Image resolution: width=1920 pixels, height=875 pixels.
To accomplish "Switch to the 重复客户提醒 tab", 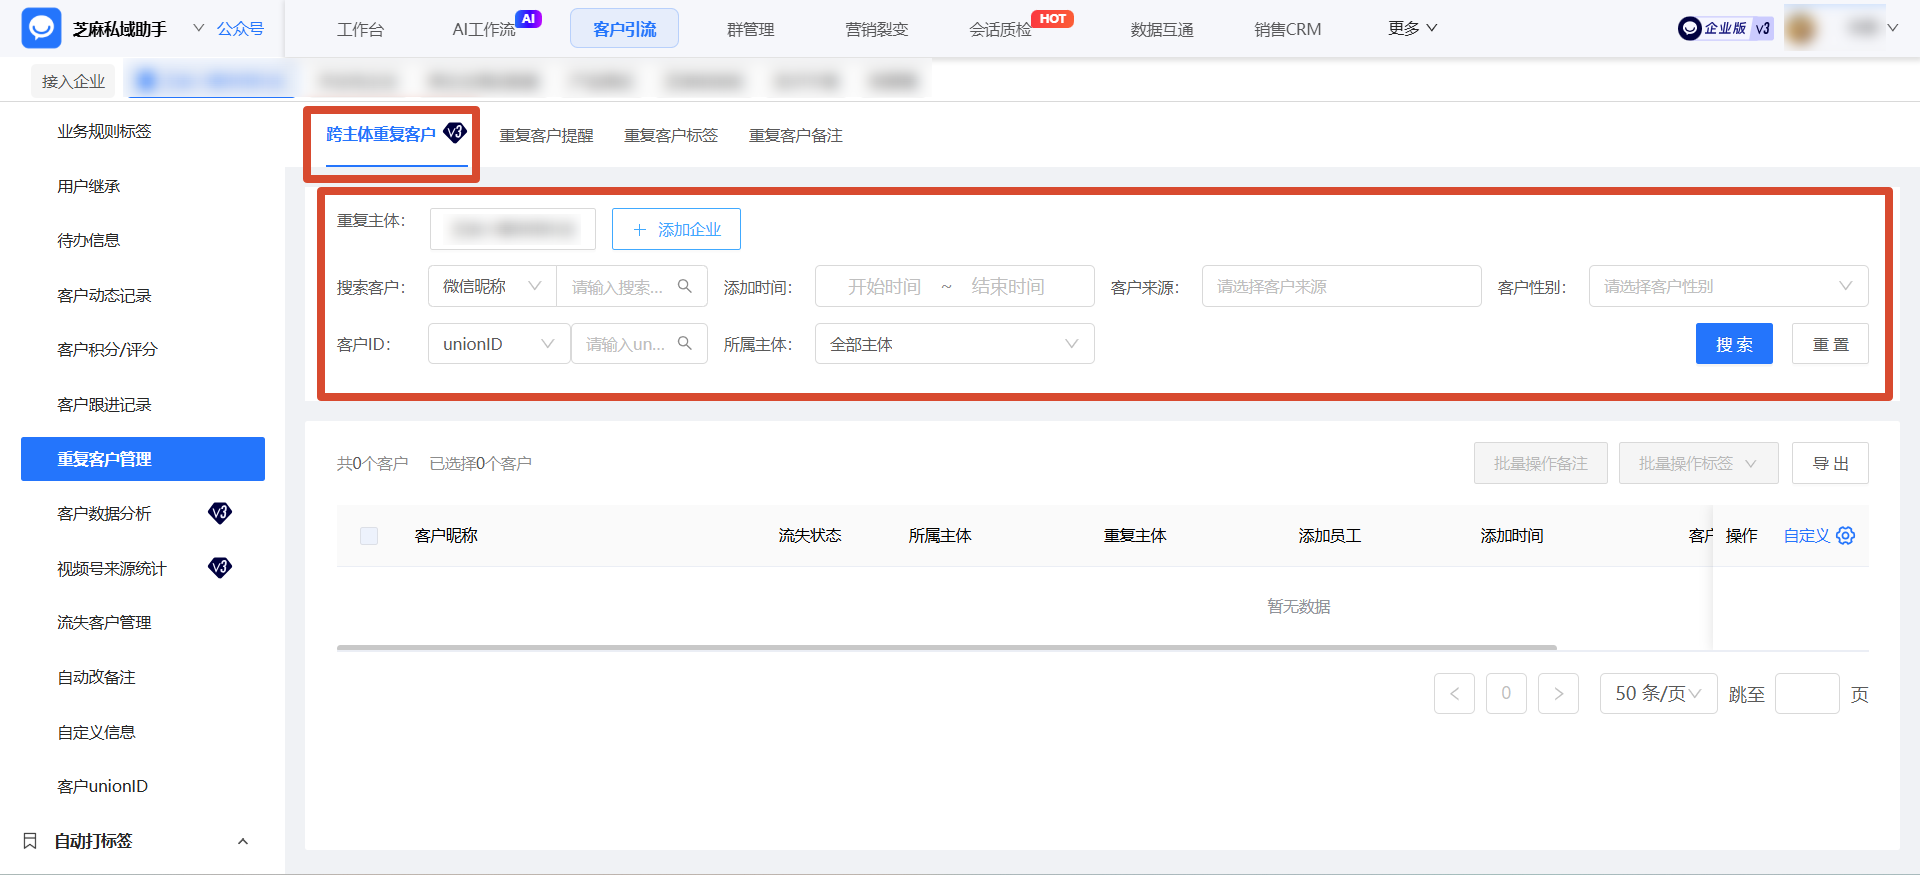I will (x=546, y=135).
